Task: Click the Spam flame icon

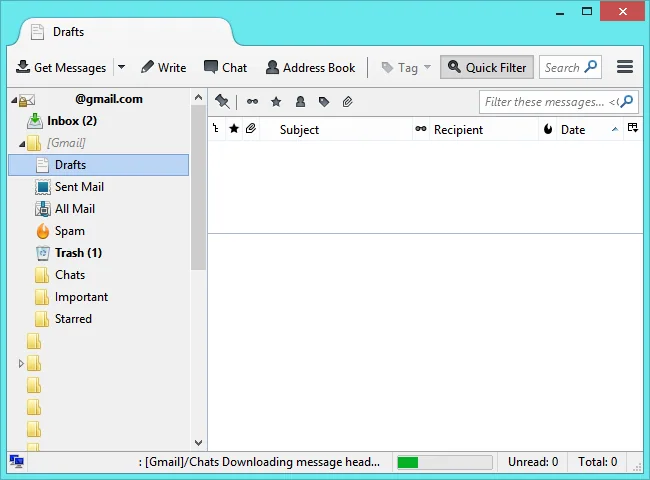Action: [43, 231]
